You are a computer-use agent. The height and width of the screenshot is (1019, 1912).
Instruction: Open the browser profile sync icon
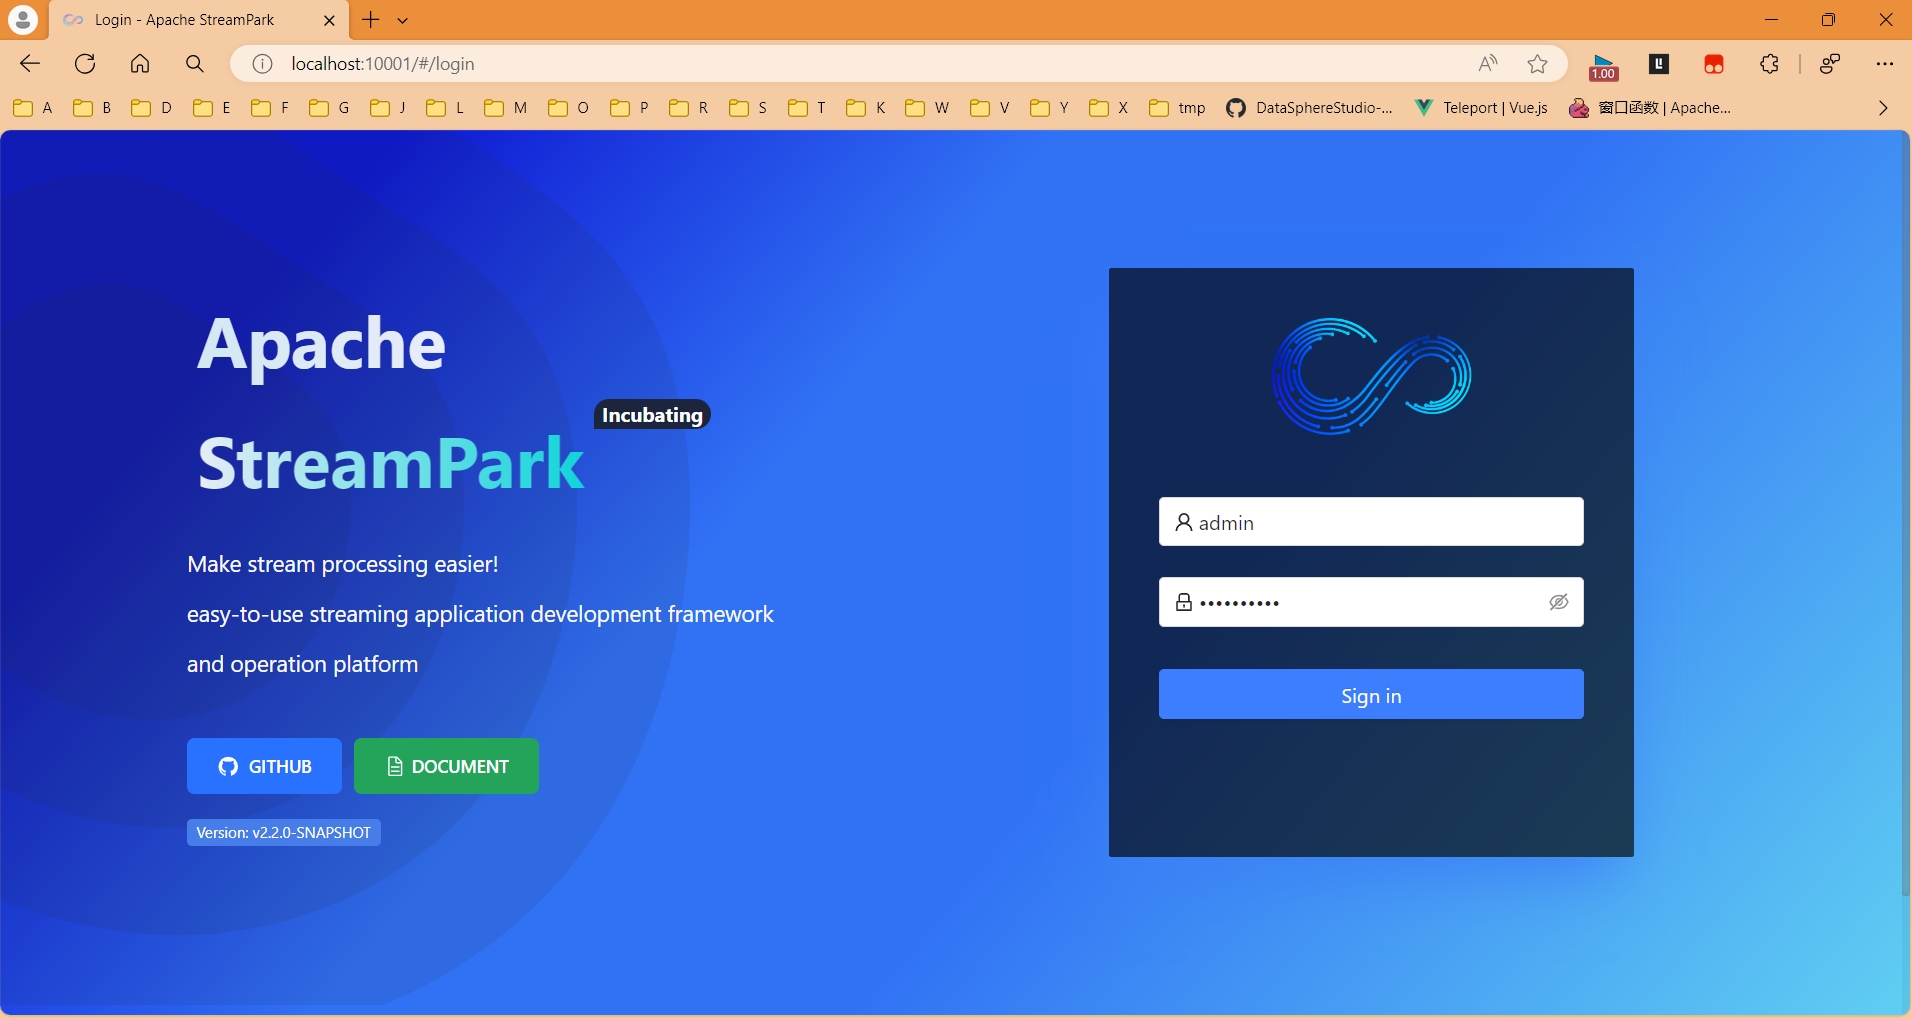tap(1830, 64)
